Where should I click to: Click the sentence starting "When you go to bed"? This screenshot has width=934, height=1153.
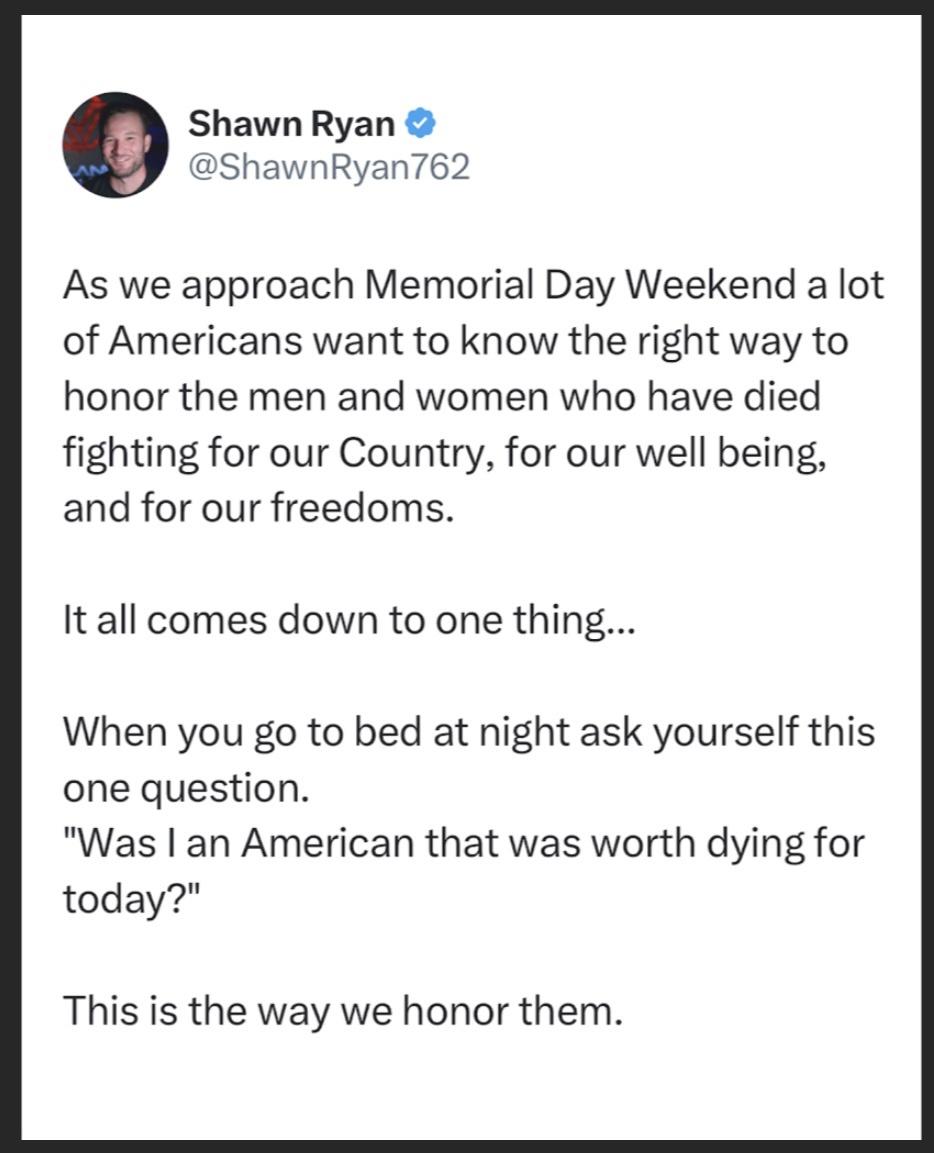(468, 732)
